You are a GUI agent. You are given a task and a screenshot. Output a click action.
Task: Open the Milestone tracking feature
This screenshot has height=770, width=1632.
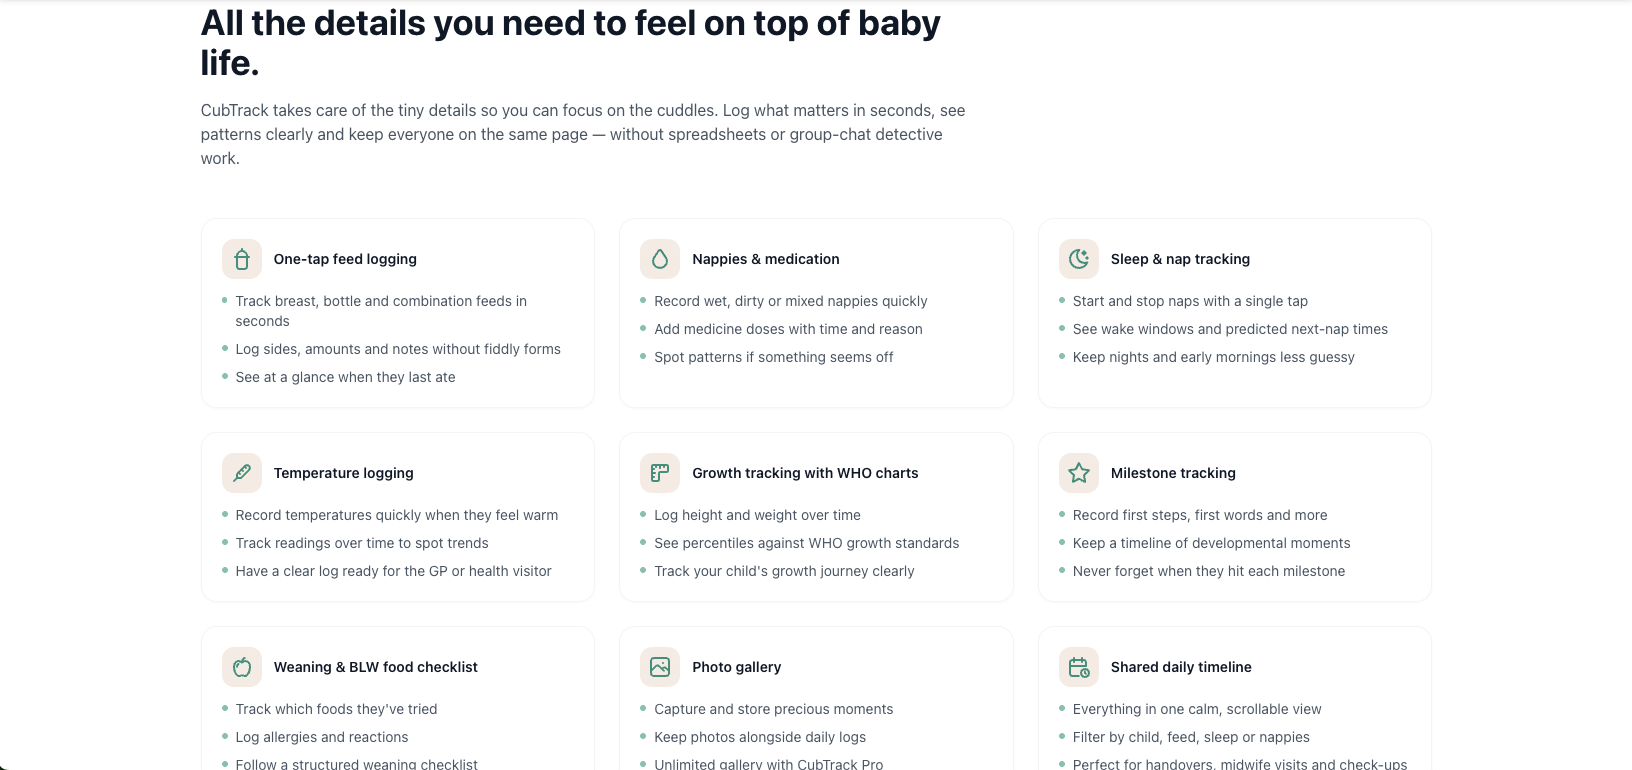(1173, 472)
